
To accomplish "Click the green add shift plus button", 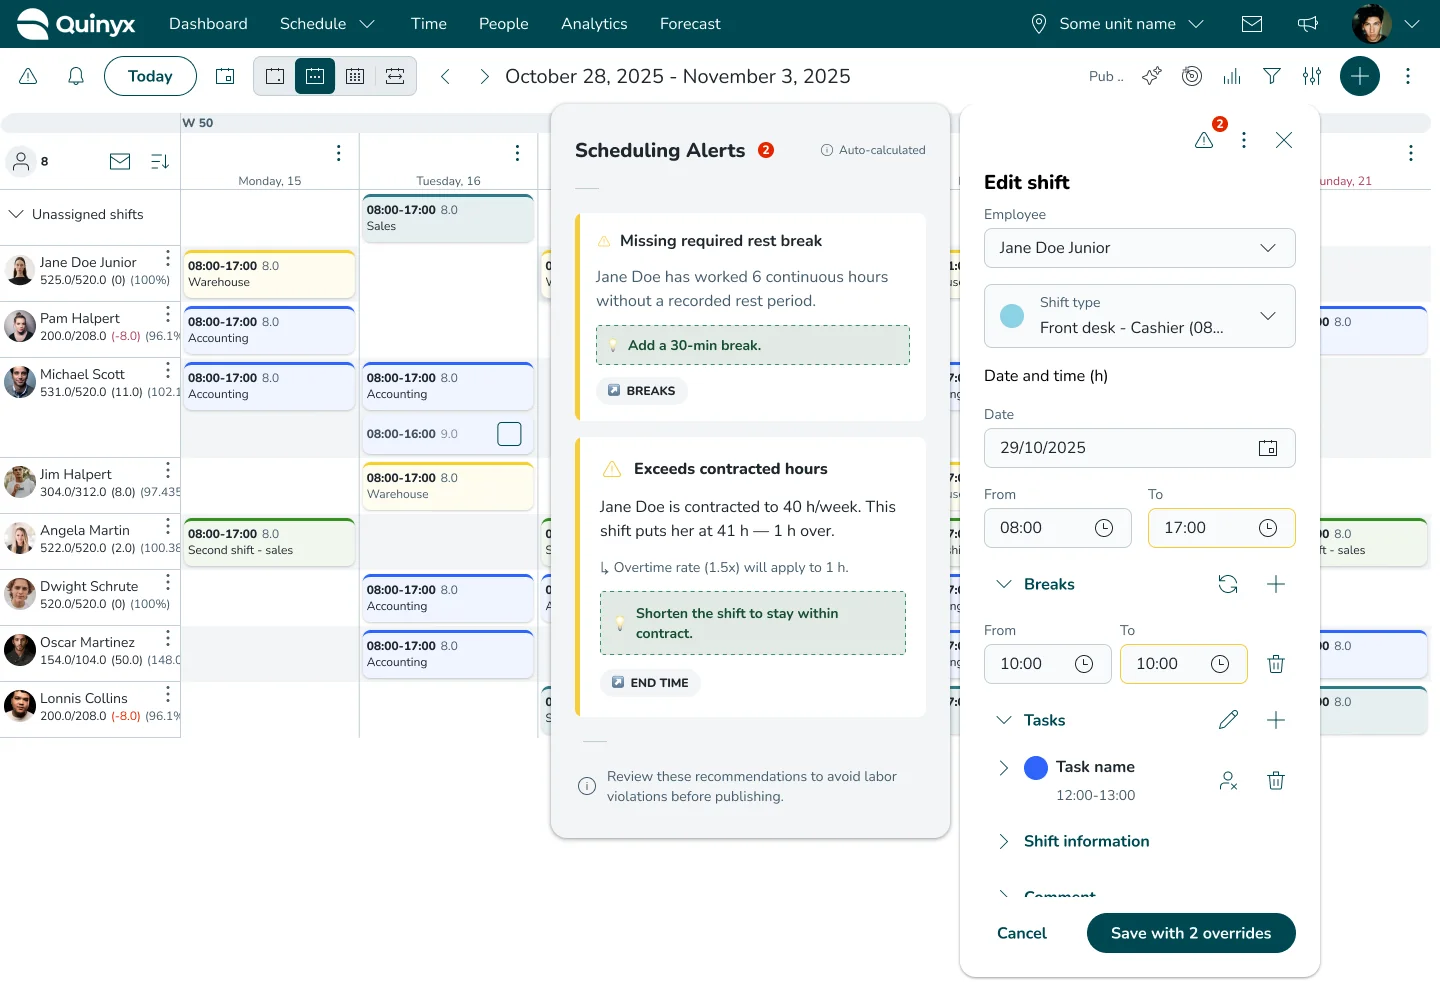I will coord(1360,76).
